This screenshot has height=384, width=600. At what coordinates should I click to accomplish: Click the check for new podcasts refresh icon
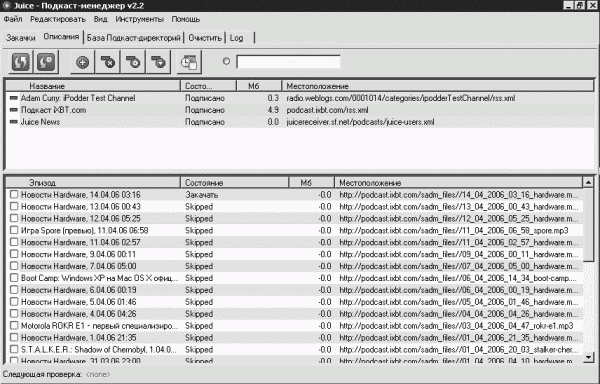(21, 62)
